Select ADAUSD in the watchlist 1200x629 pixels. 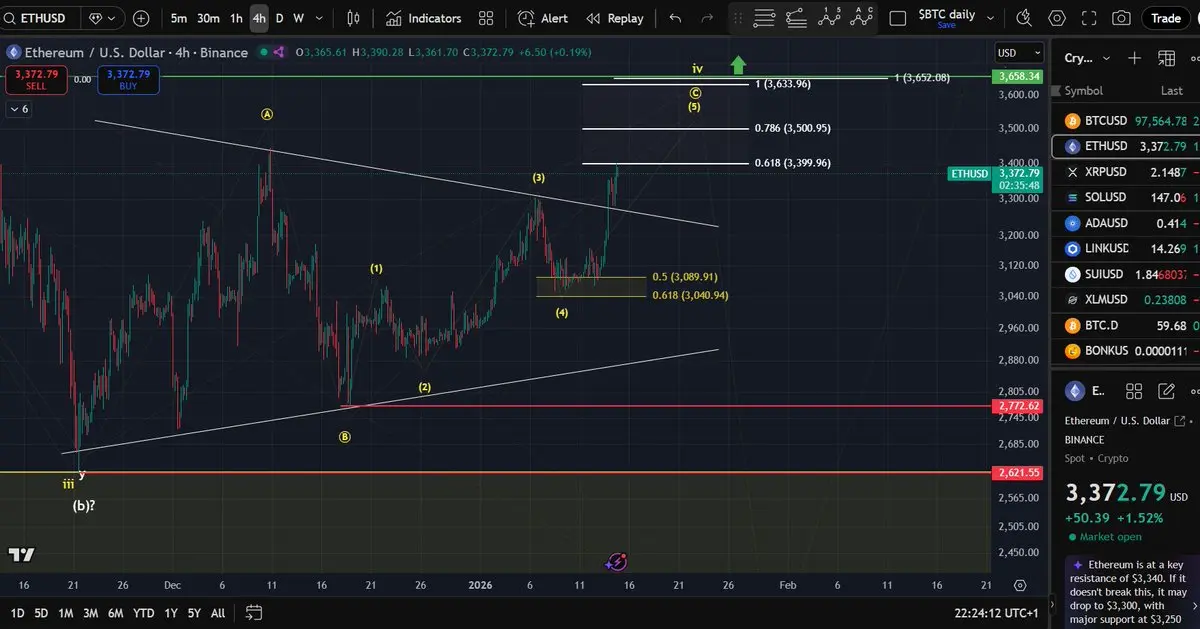pos(1125,223)
